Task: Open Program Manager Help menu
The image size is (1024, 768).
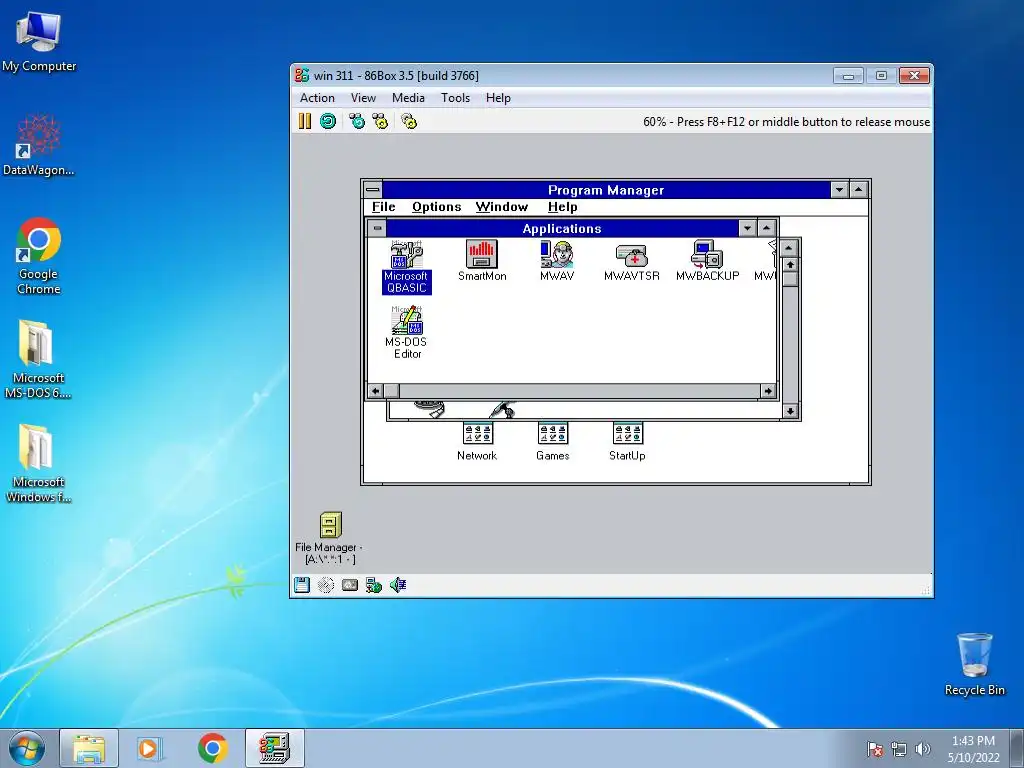Action: 562,207
